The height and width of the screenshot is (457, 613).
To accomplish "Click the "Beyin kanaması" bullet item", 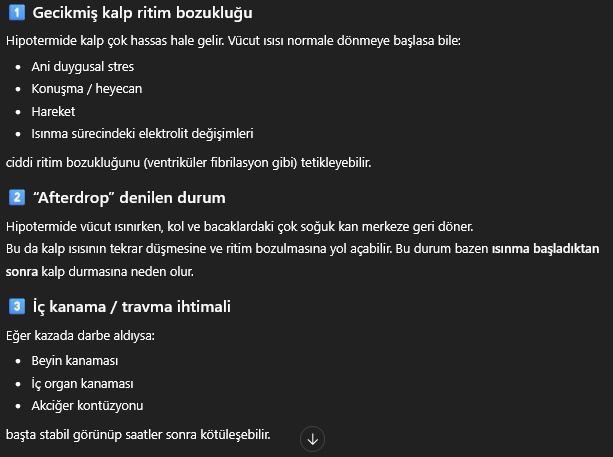I will (72, 361).
